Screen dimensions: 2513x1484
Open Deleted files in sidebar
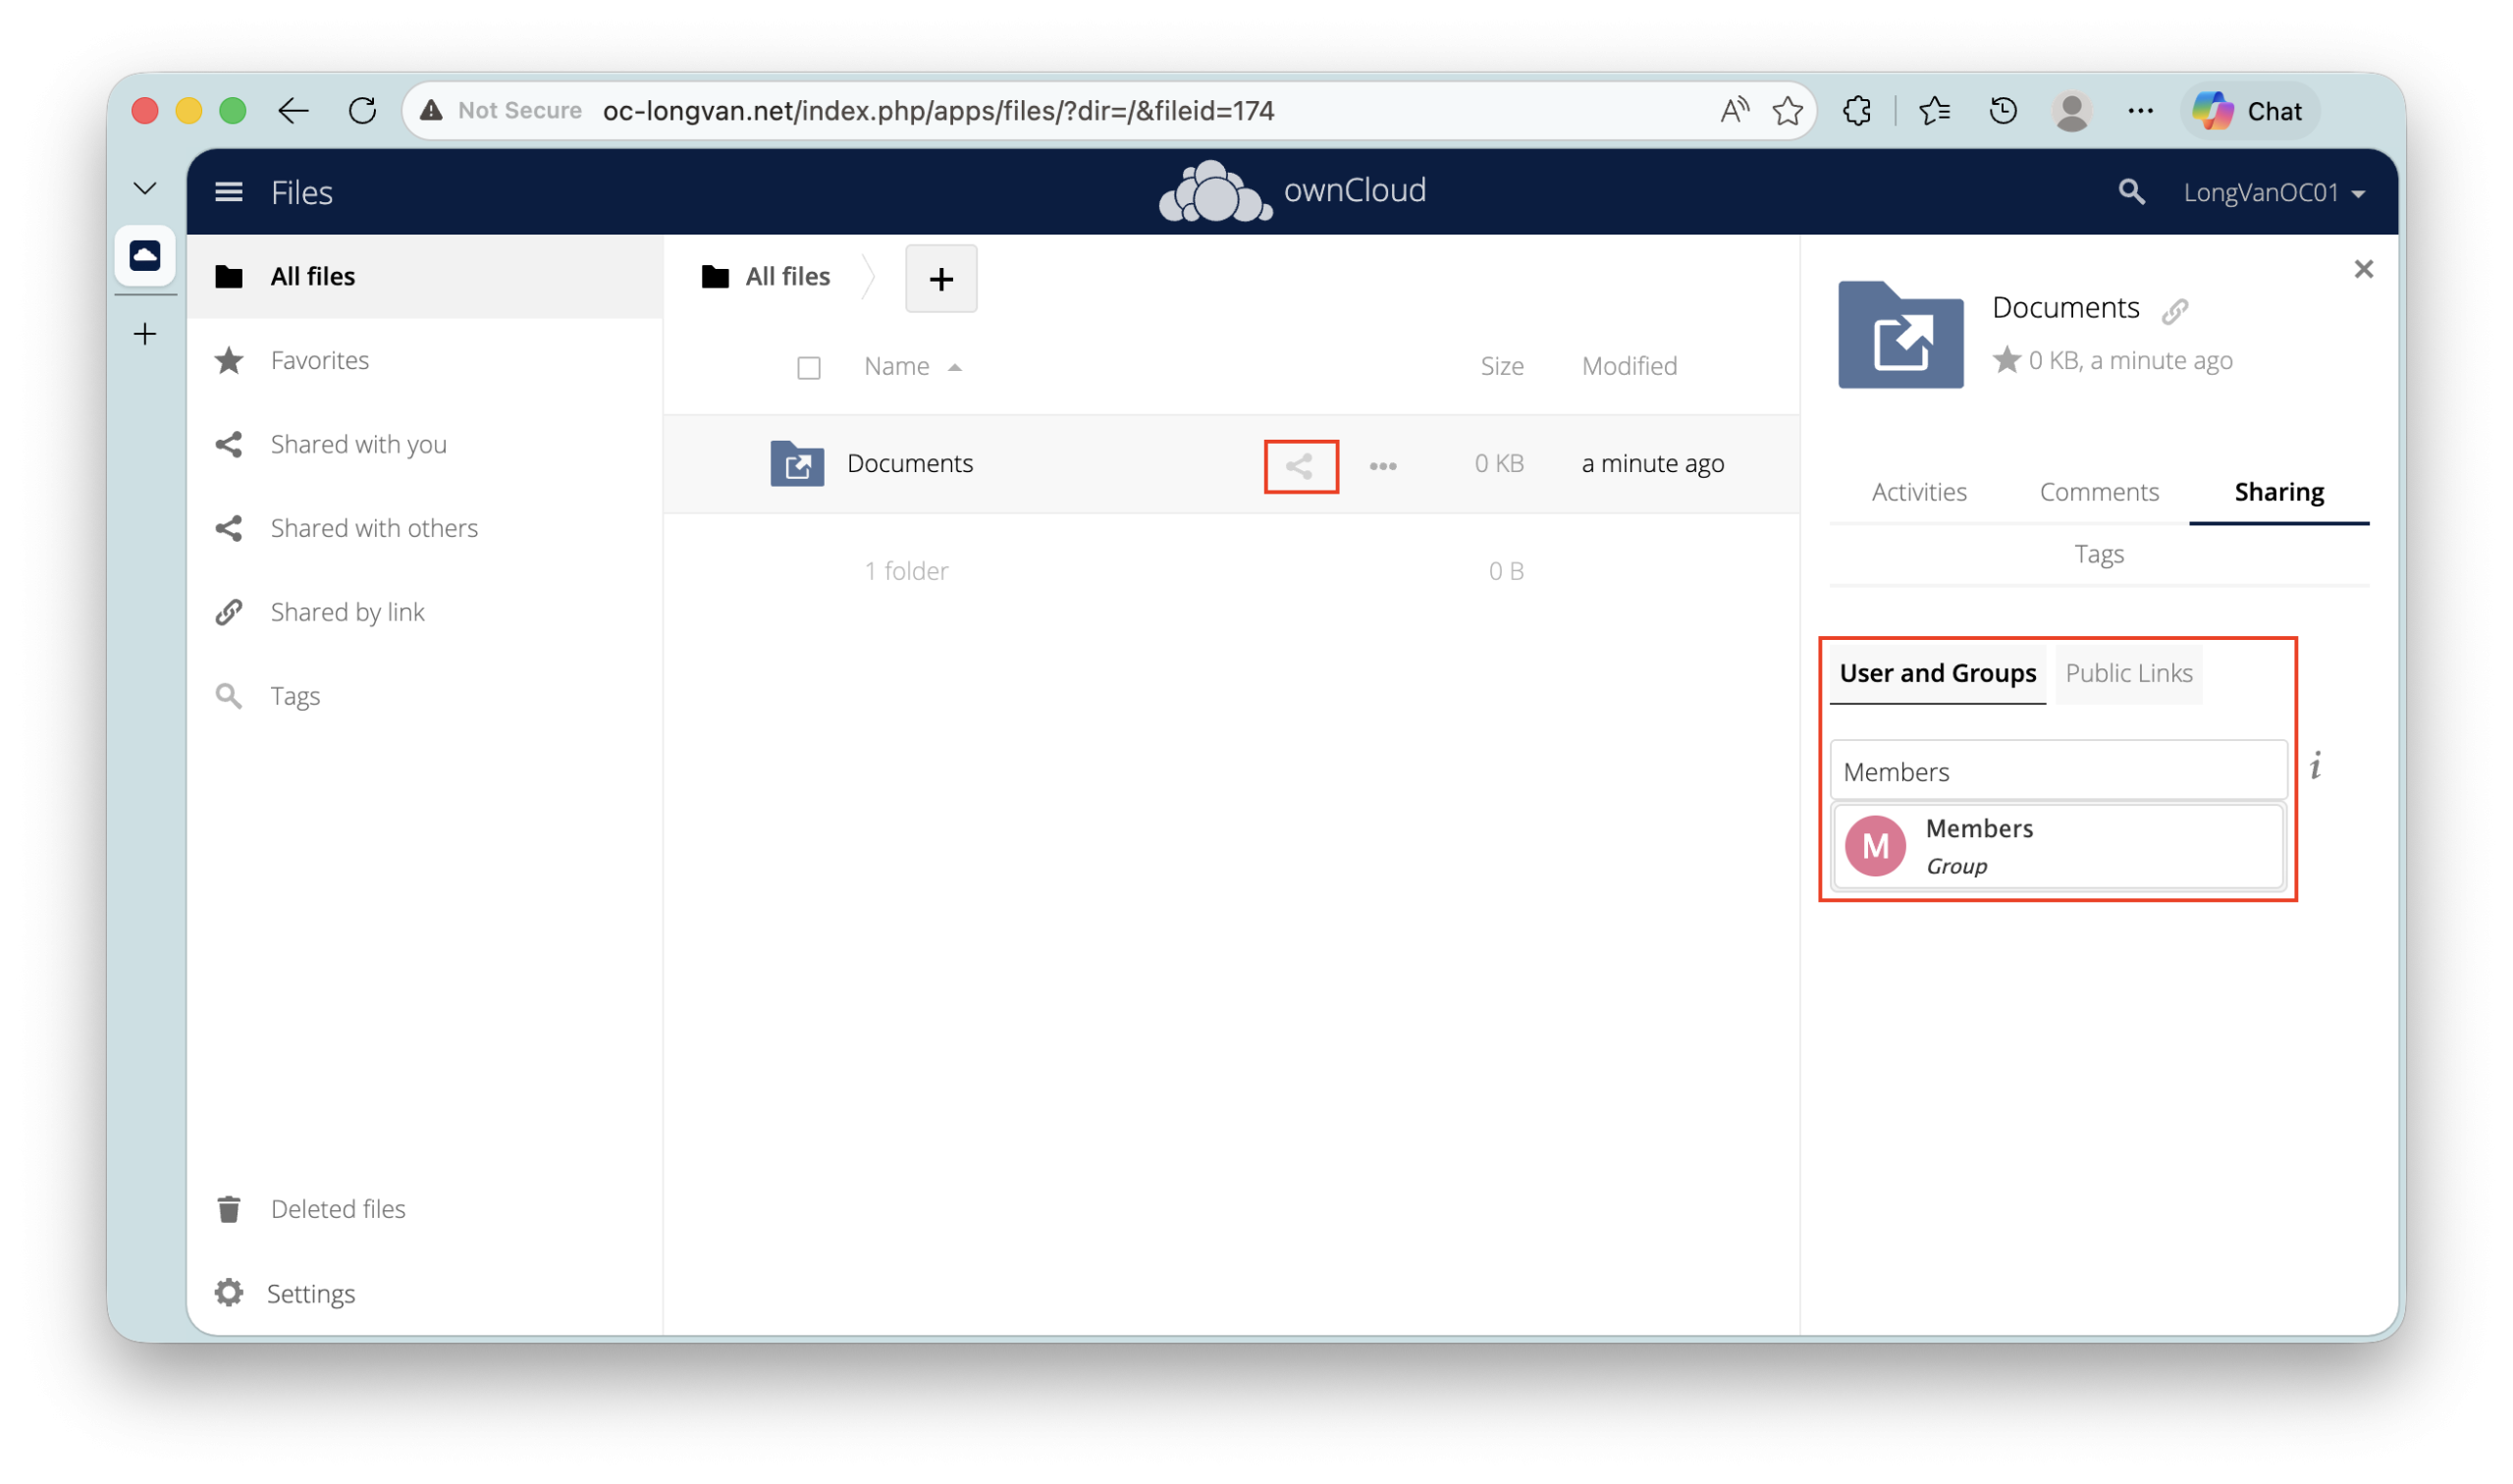point(337,1209)
